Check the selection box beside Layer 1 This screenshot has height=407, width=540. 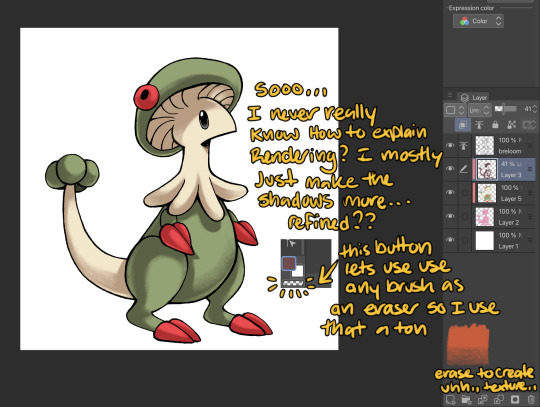pyautogui.click(x=464, y=240)
